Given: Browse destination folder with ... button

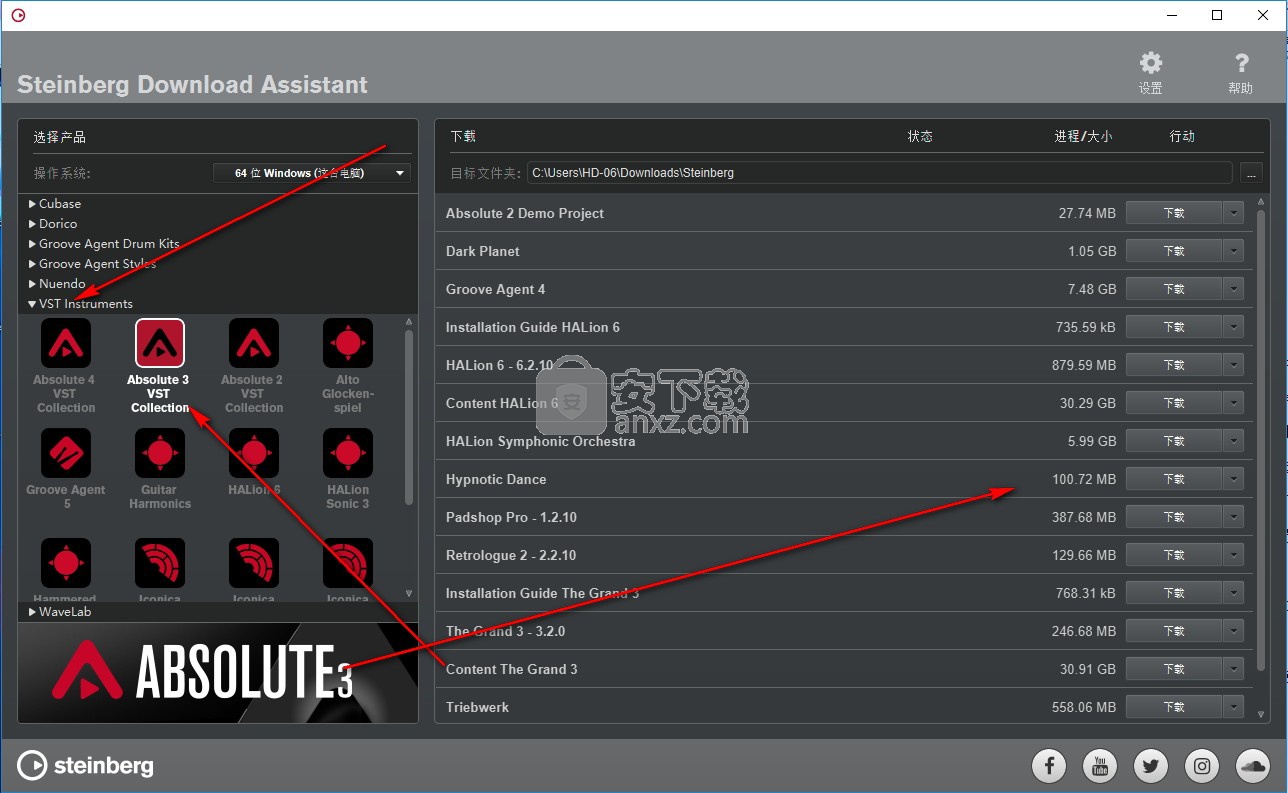Looking at the screenshot, I should (1251, 173).
